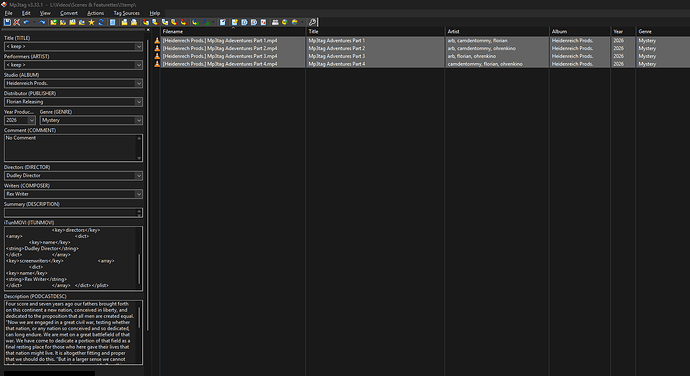Select file 'Mp3tag Adeventures Part 3.mp4'
The height and width of the screenshot is (376, 690).
[232, 56]
